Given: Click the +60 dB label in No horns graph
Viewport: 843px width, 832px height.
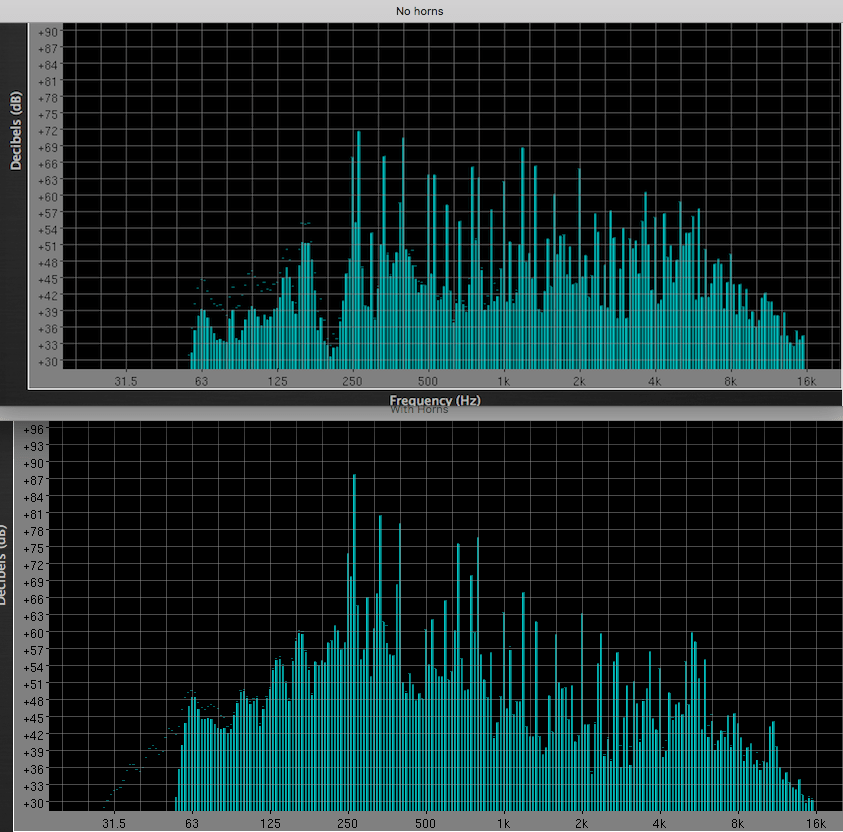Looking at the screenshot, I should (47, 197).
